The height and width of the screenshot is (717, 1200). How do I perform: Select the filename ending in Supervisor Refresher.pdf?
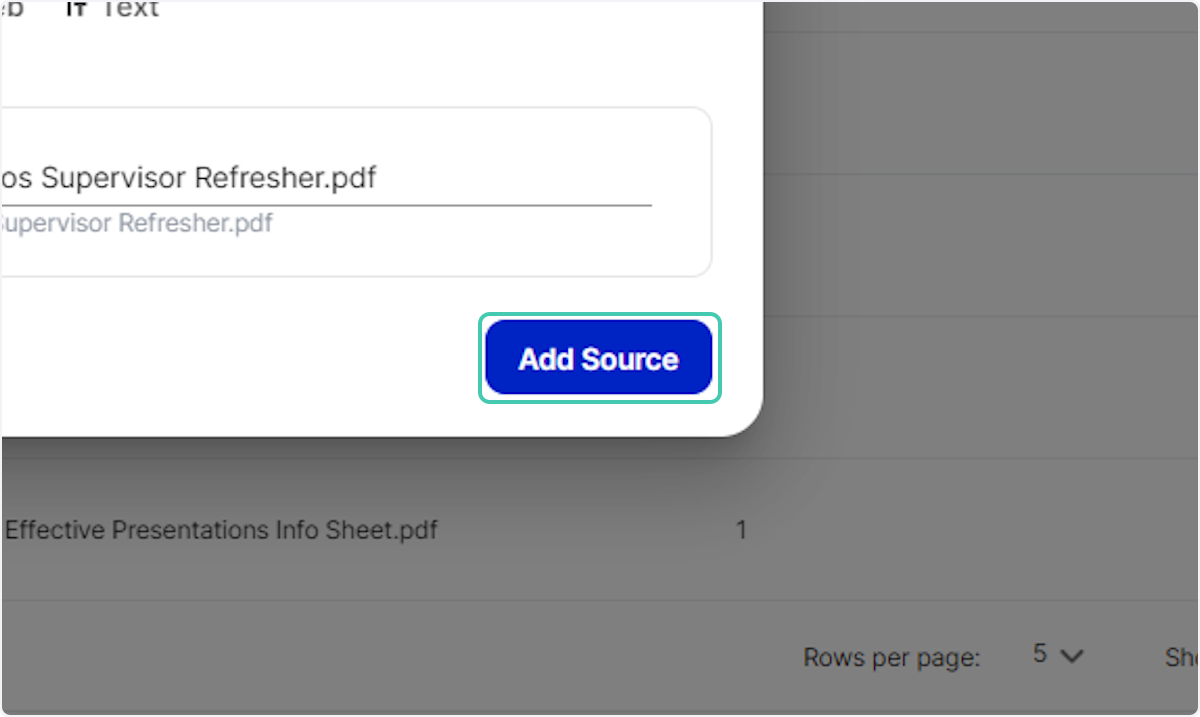pos(190,177)
